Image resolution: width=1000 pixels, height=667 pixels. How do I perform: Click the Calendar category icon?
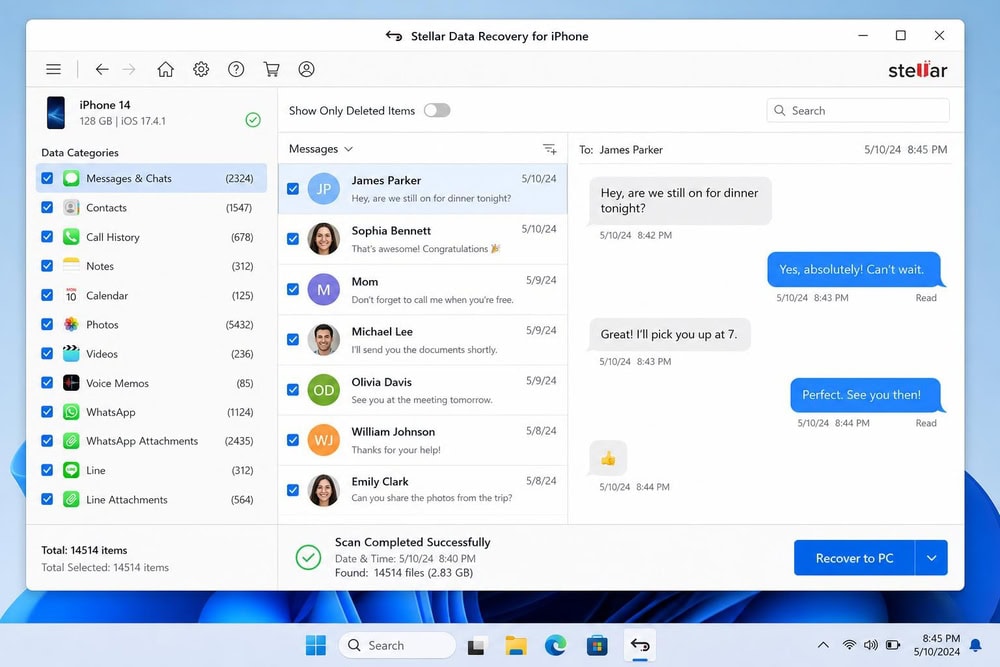pos(71,295)
